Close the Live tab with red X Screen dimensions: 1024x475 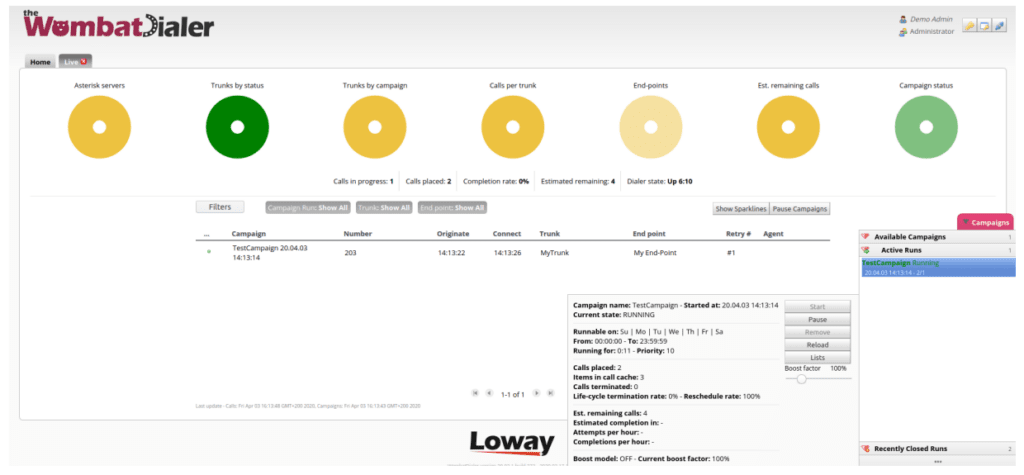[x=85, y=61]
